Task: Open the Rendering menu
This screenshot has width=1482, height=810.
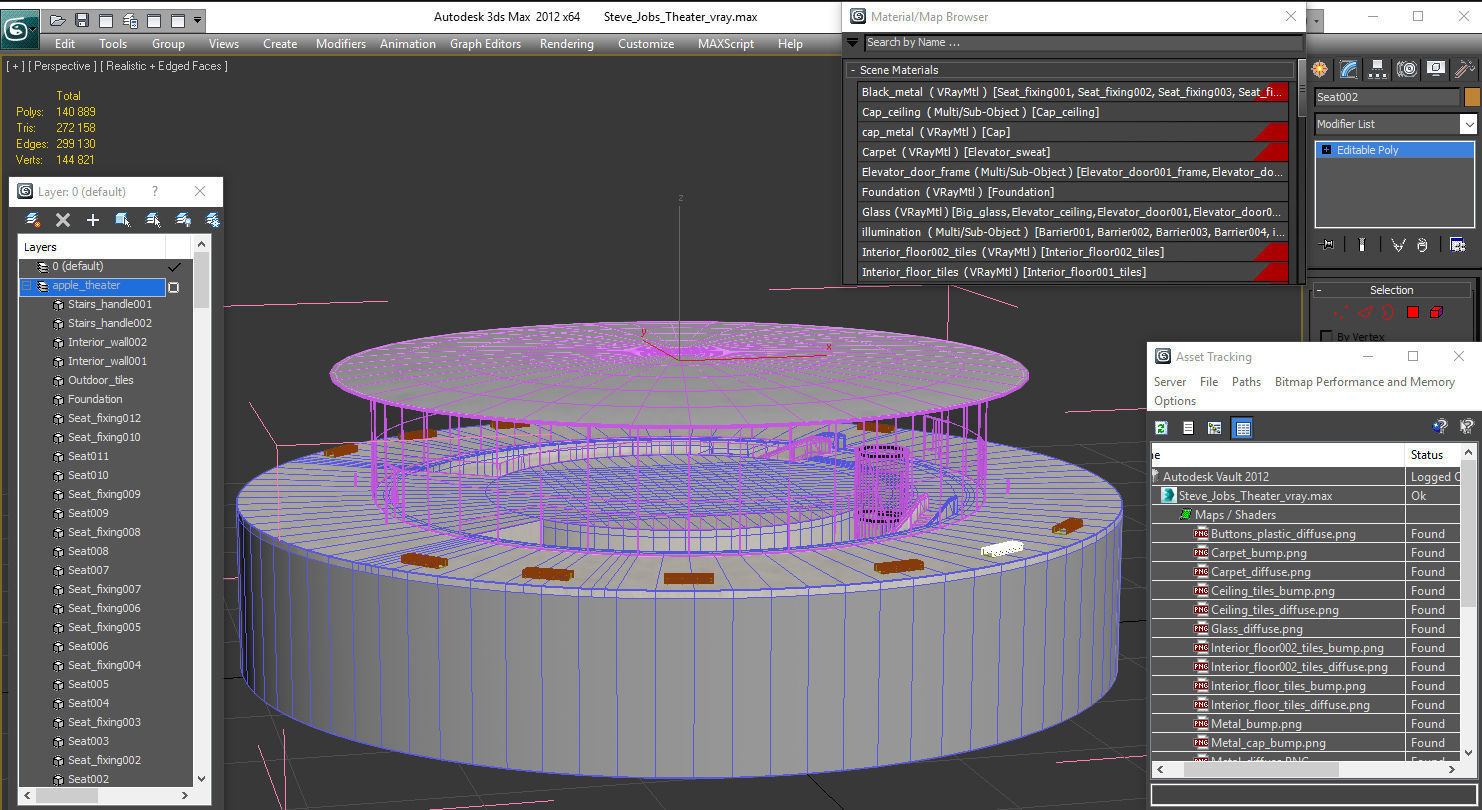Action: tap(566, 44)
